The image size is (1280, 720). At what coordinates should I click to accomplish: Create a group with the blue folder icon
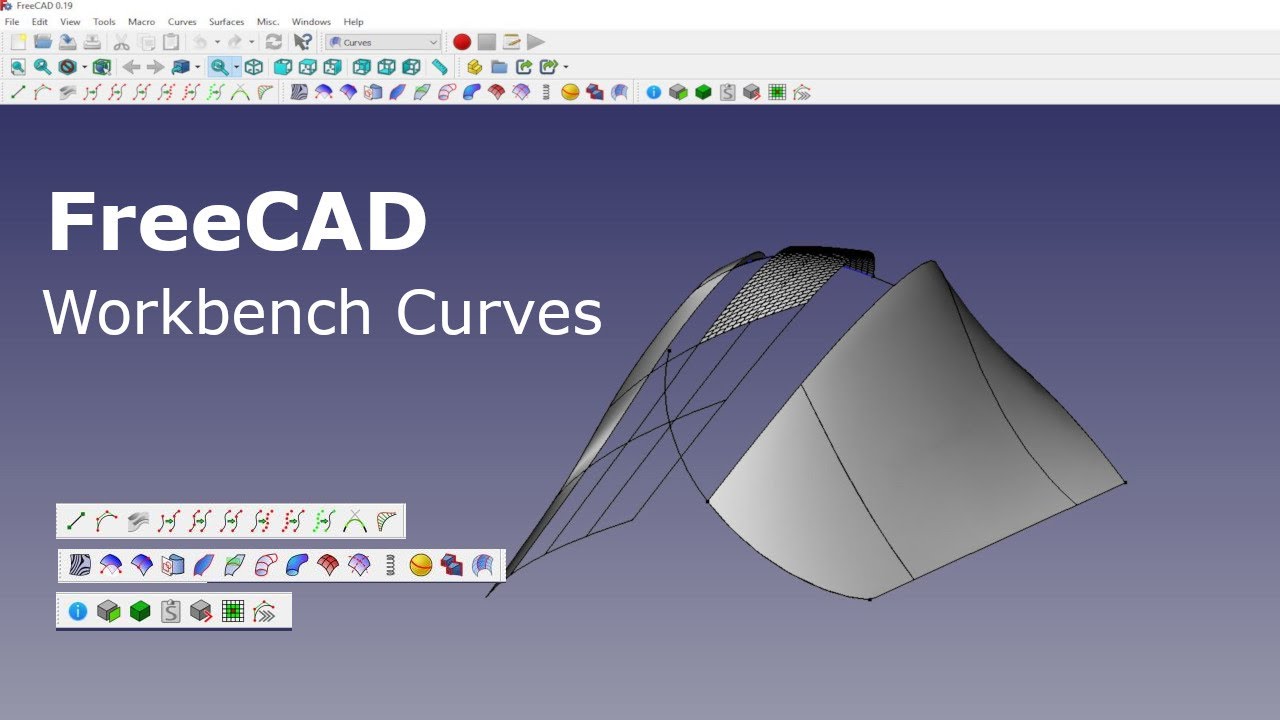pyautogui.click(x=499, y=67)
